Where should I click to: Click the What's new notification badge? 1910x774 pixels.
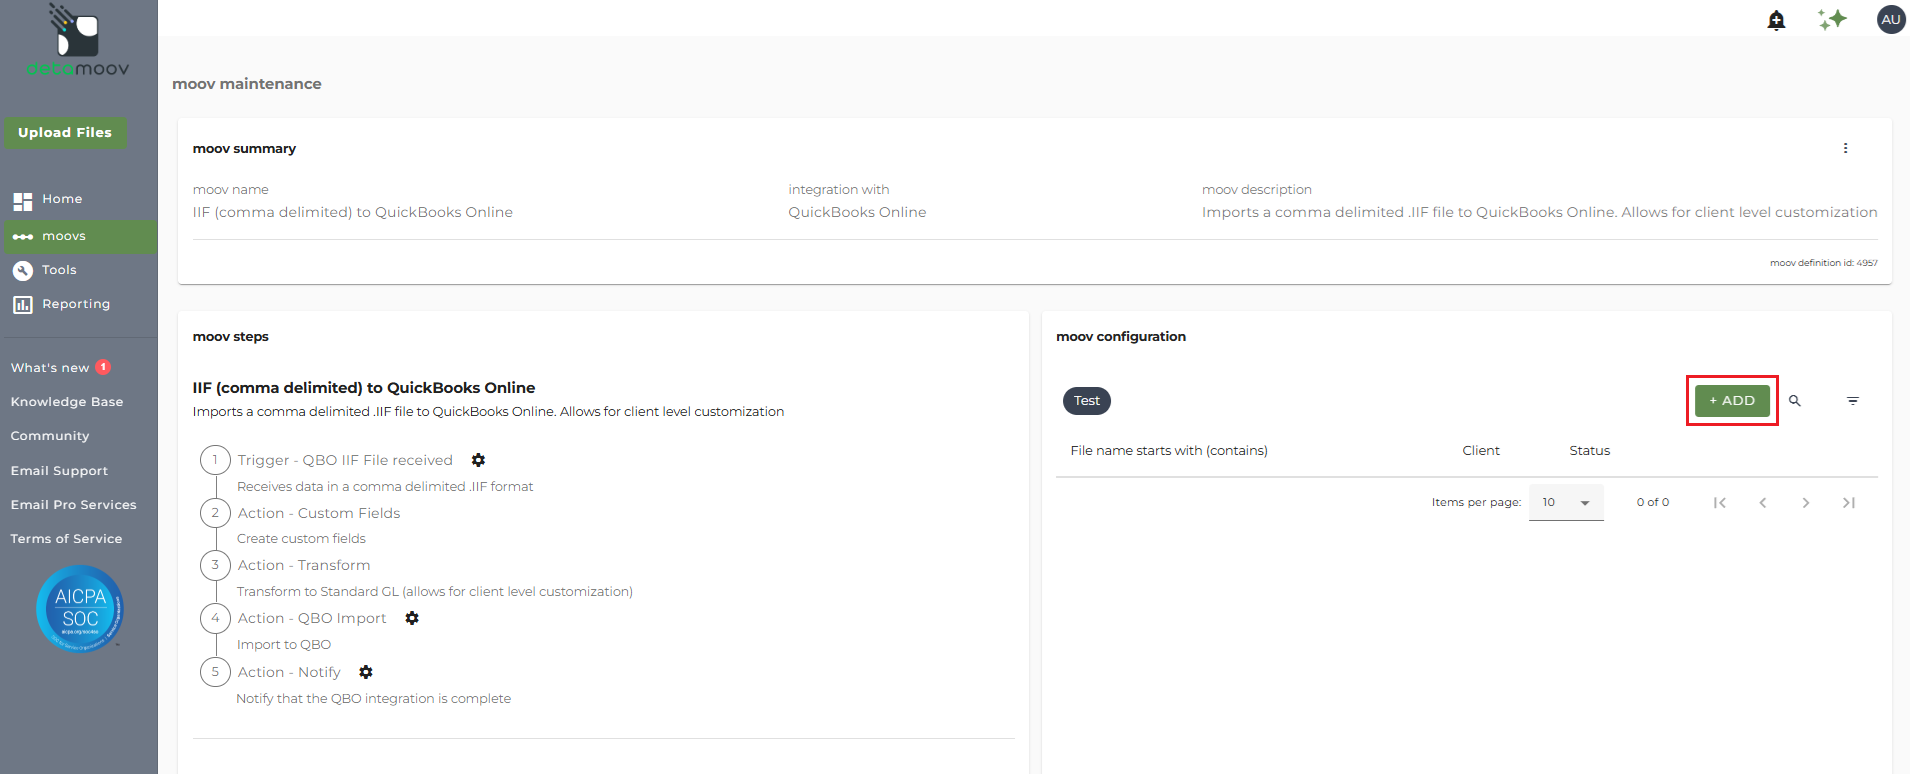tap(103, 367)
